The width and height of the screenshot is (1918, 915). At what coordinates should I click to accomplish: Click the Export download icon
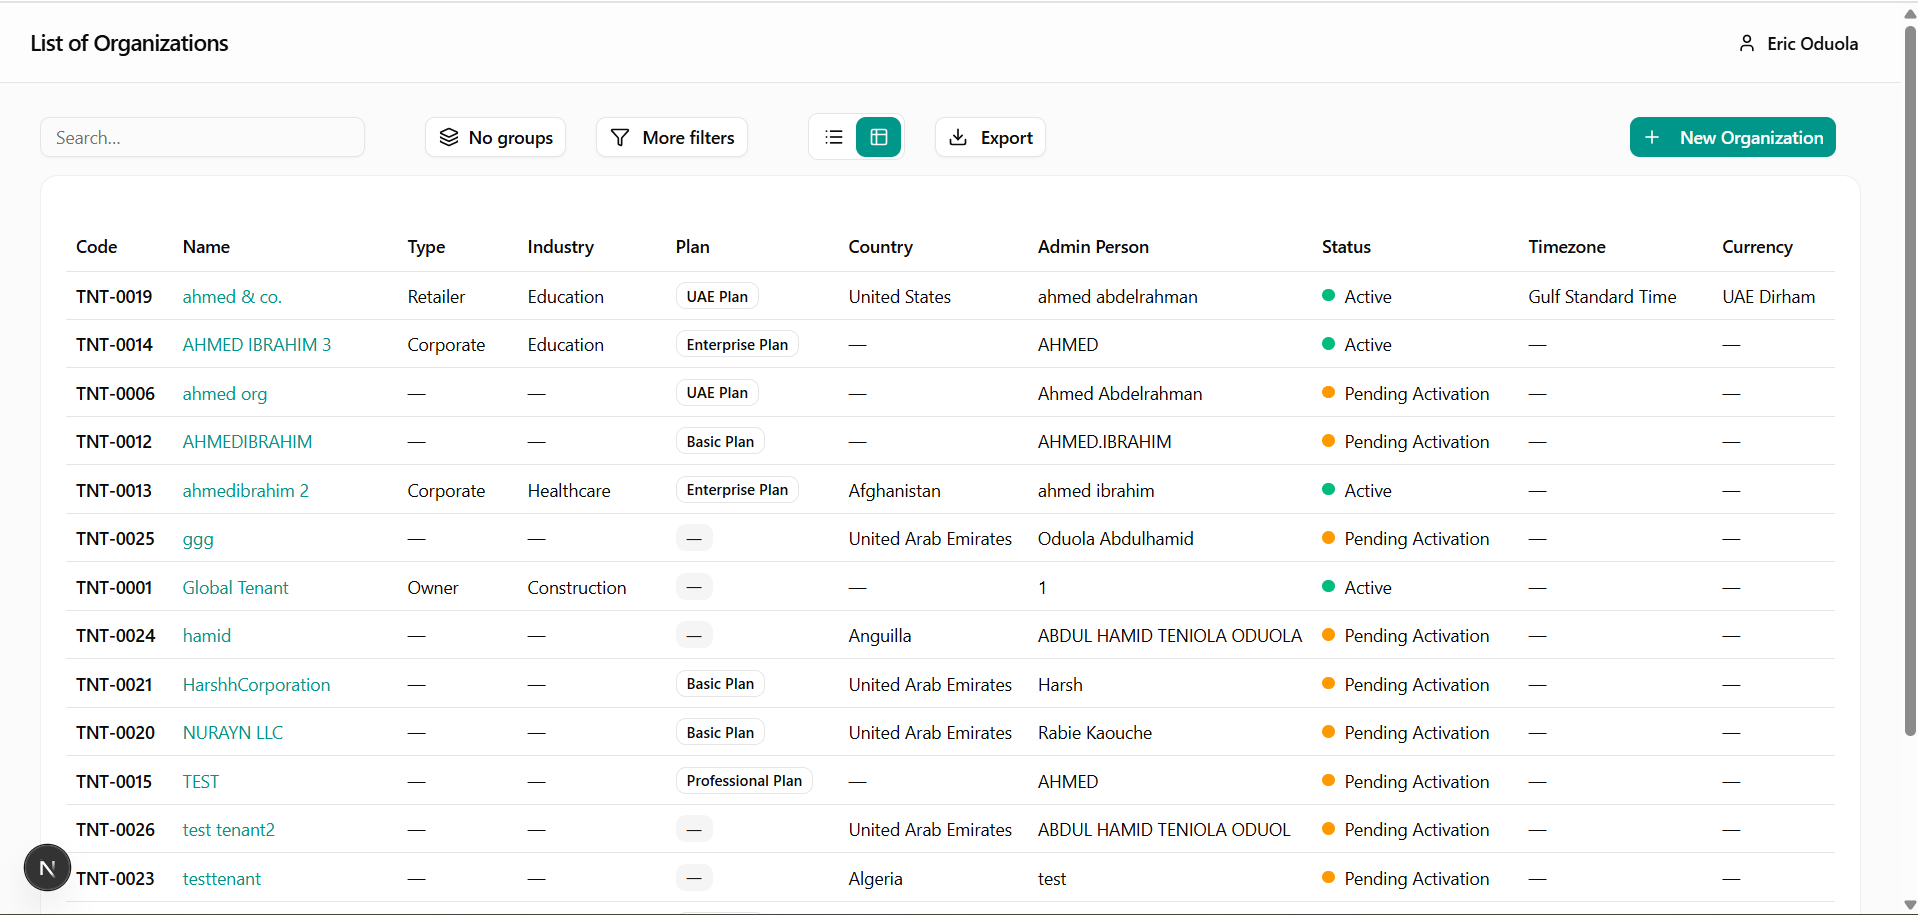pyautogui.click(x=958, y=137)
